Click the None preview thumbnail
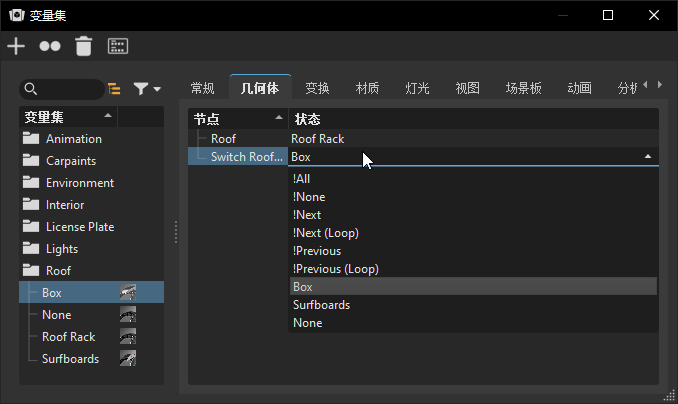 (x=128, y=314)
